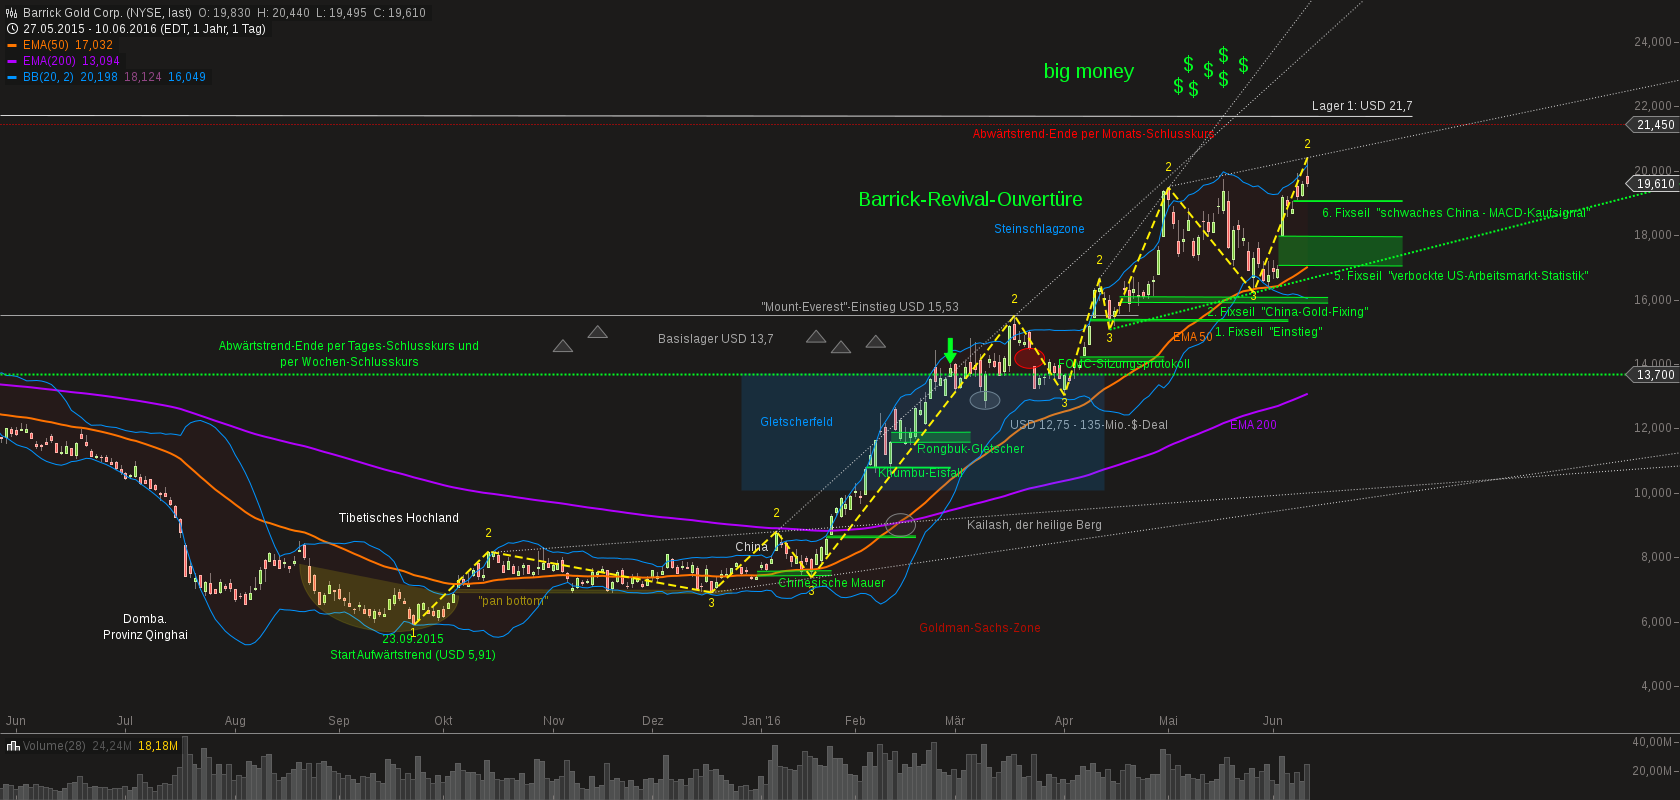
Task: Click the orange EMA(50) color marker
Action: (x=12, y=45)
